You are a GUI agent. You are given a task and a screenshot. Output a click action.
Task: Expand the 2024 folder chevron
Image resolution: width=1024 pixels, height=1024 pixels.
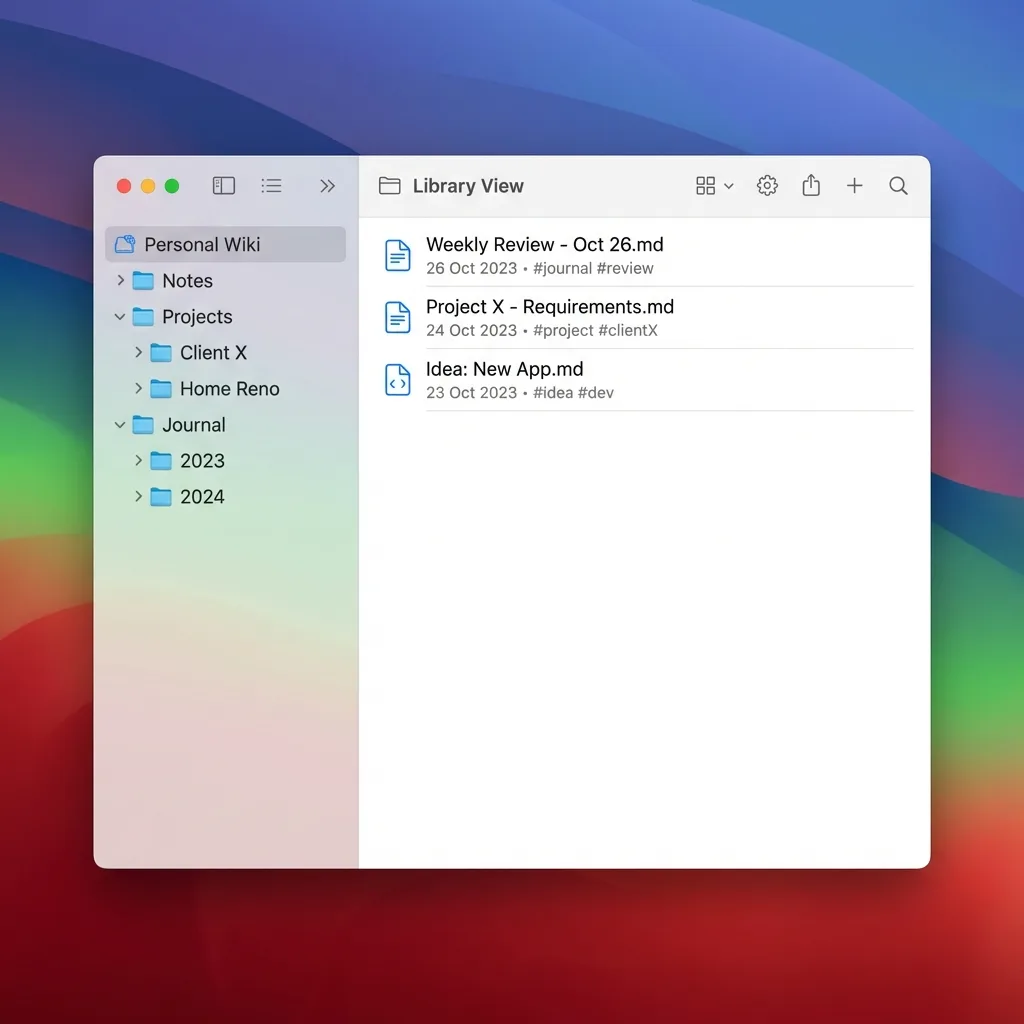tap(139, 497)
